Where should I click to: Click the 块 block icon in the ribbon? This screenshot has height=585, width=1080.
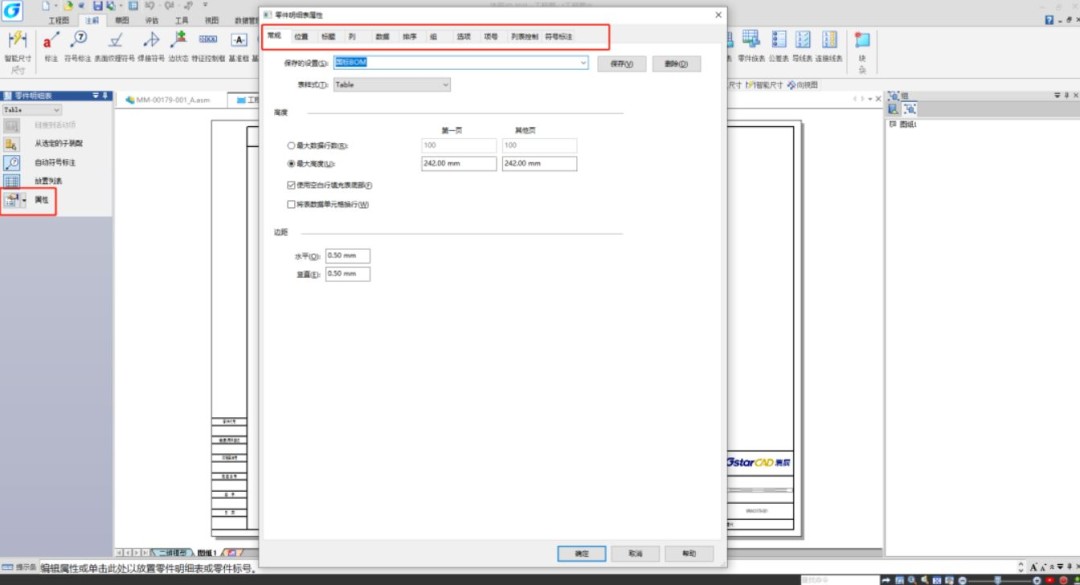tap(862, 41)
